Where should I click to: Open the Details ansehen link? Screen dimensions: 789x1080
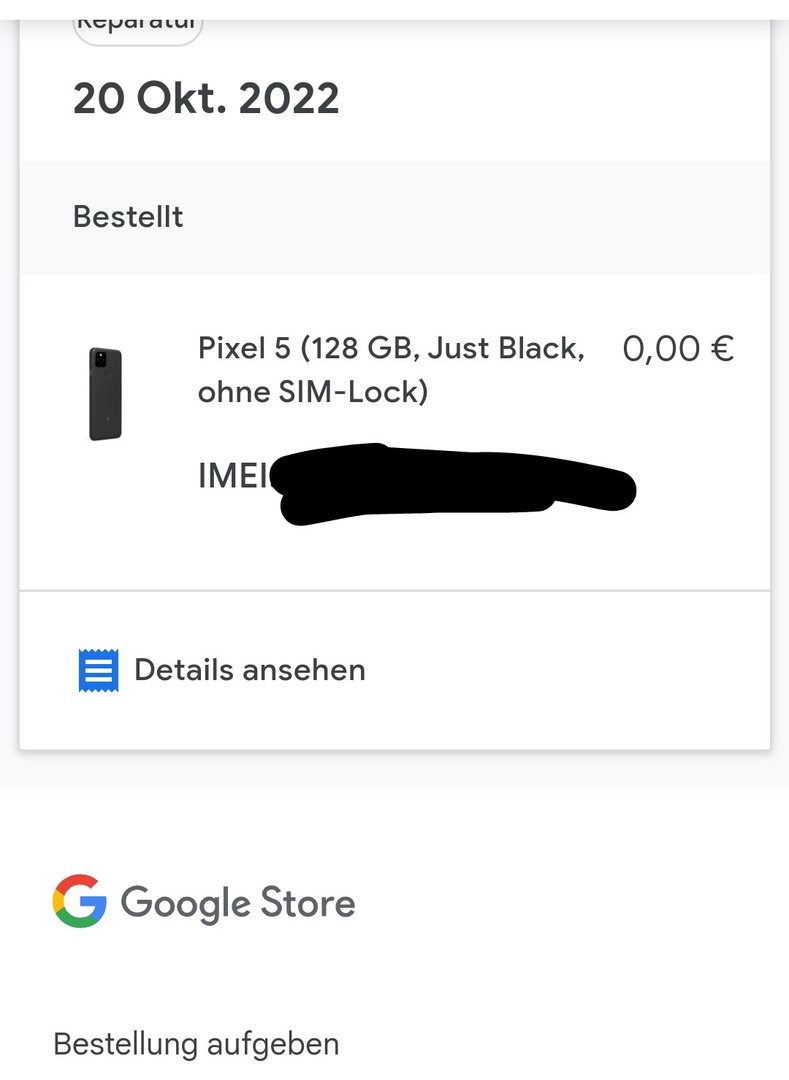tap(249, 670)
